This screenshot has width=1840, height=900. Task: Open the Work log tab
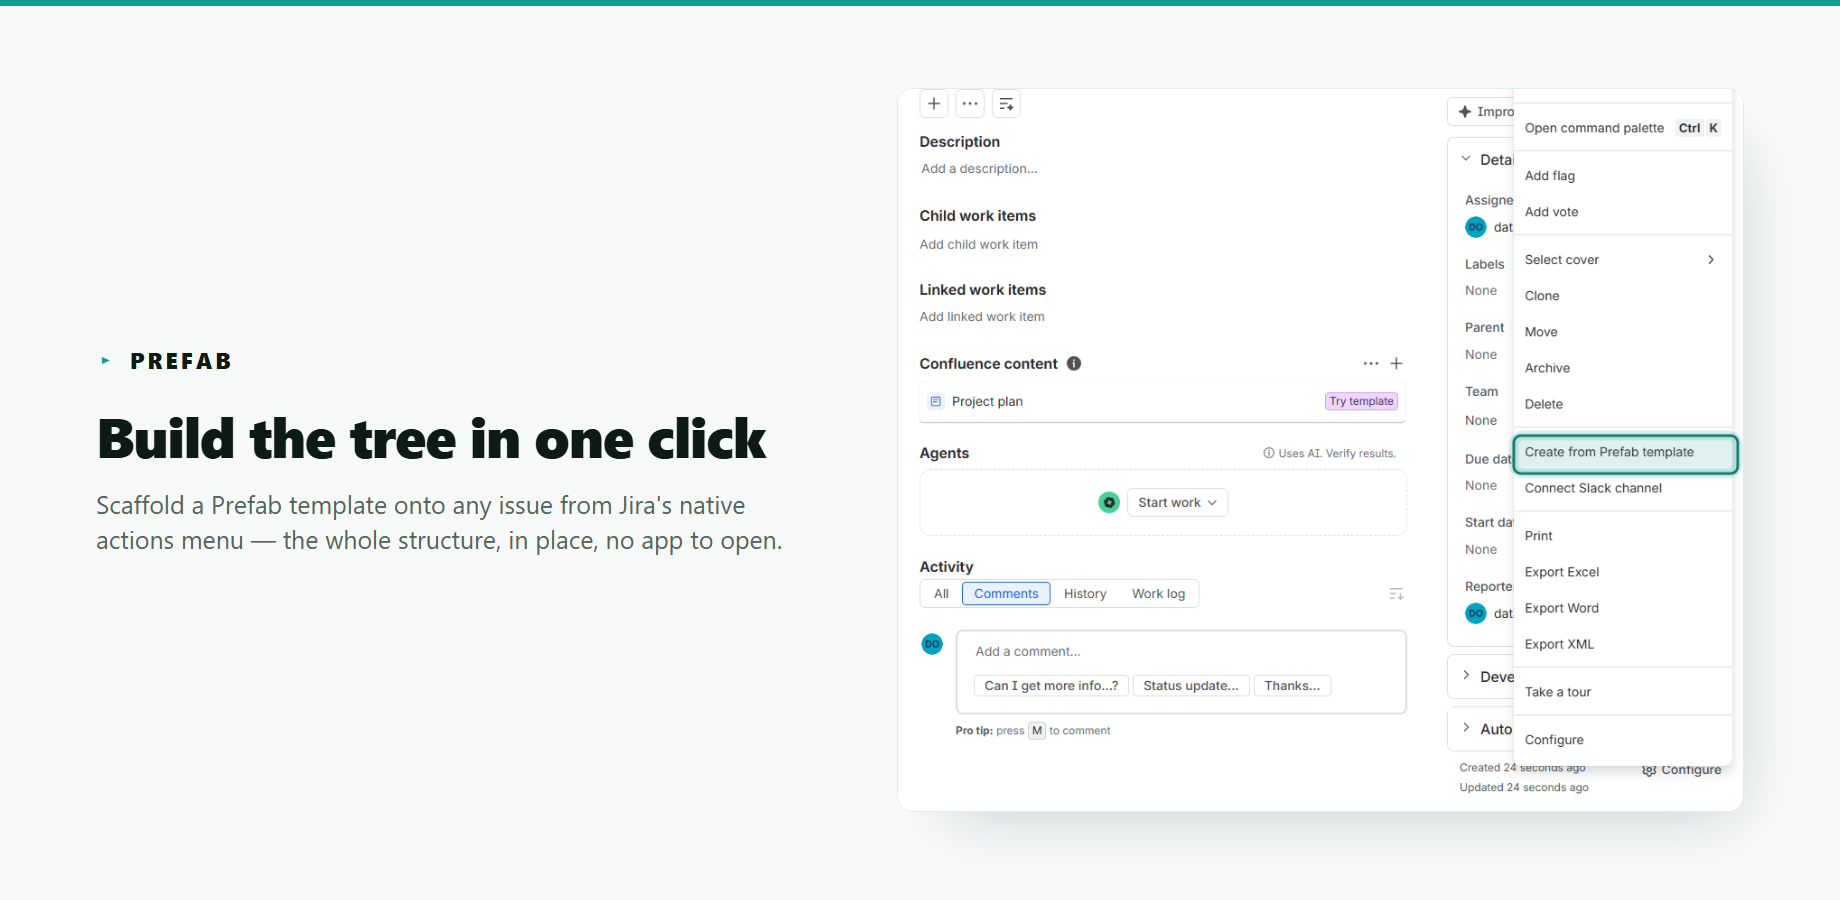1158,594
